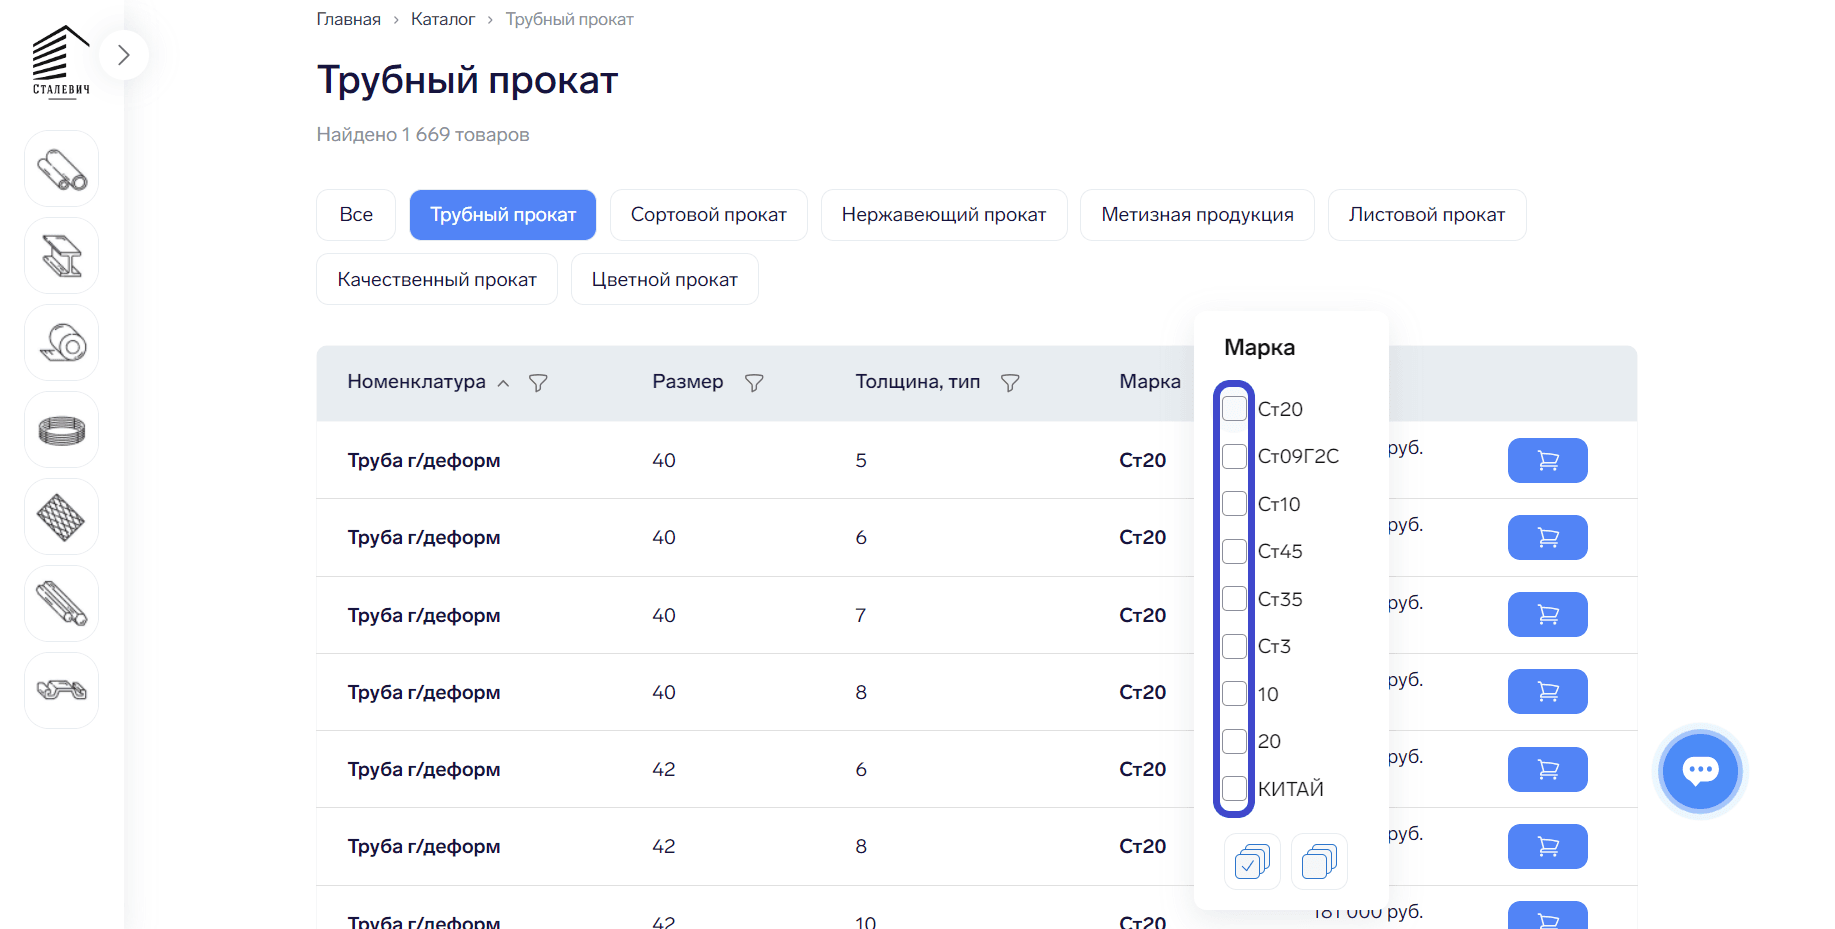Screen dimensions: 1835x929
Task: Select all Марка filter options icon
Action: [x=1252, y=862]
